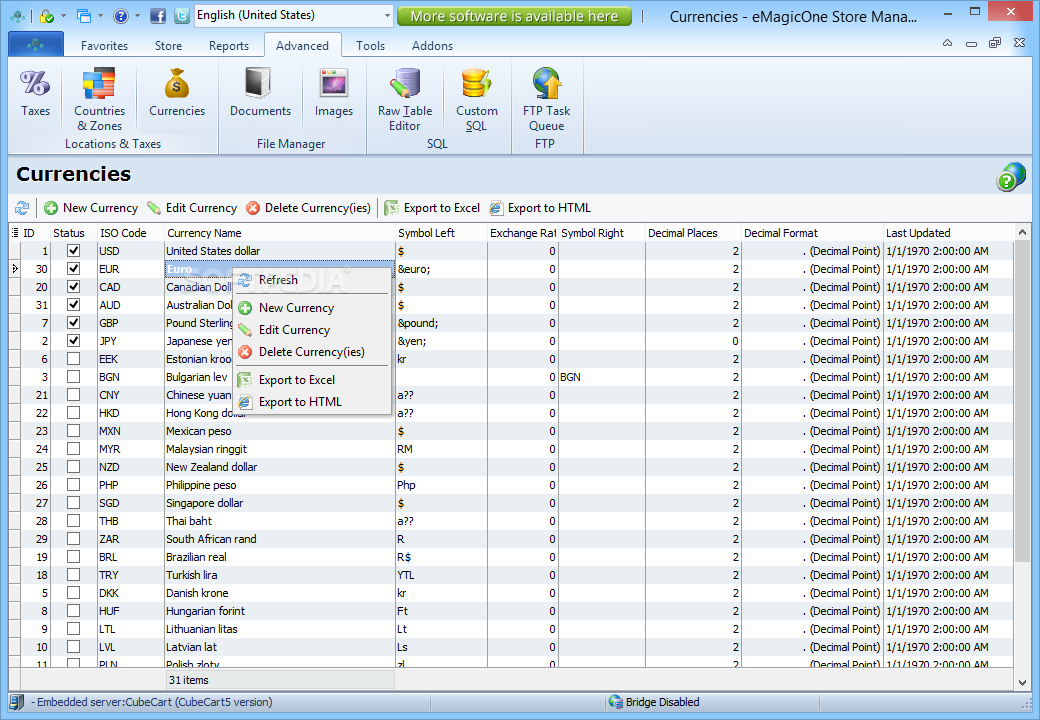1040x720 pixels.
Task: Click More software is available here button
Action: (514, 16)
